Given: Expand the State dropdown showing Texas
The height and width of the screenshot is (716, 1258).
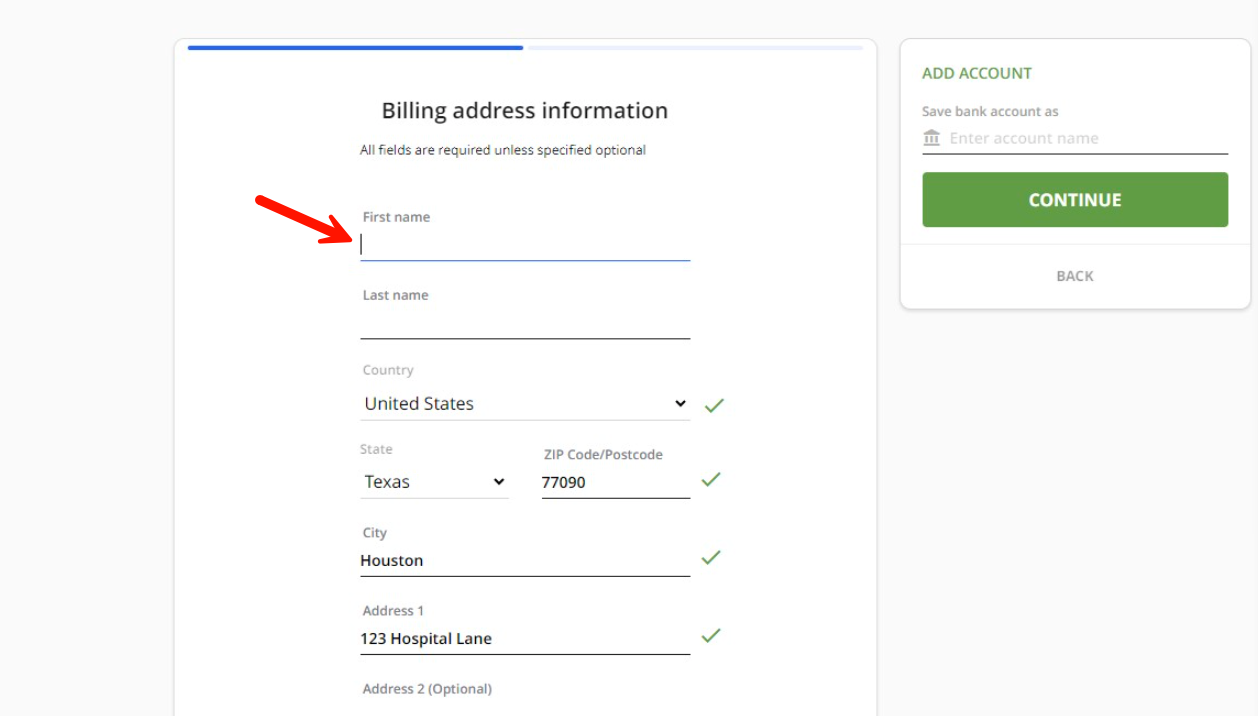Looking at the screenshot, I should [x=435, y=482].
